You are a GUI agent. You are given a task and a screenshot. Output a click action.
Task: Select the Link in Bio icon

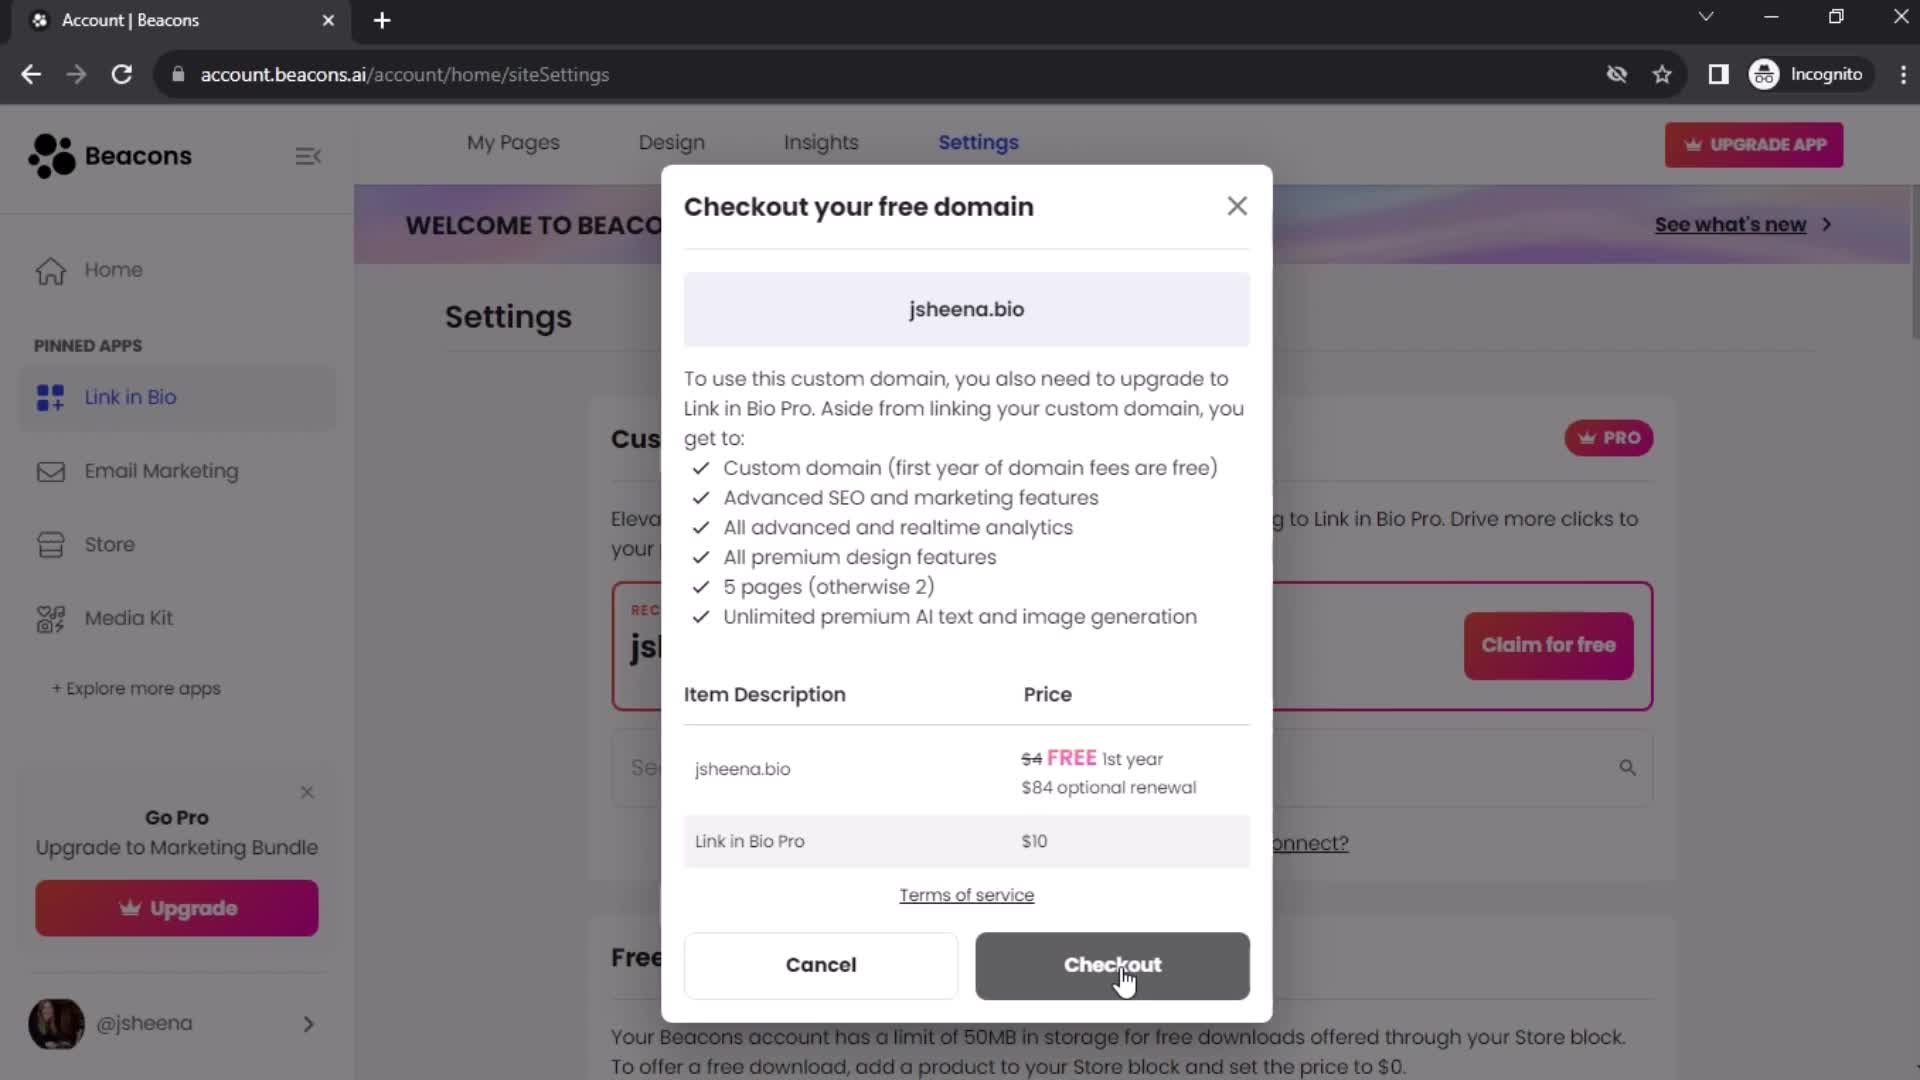[x=49, y=397]
